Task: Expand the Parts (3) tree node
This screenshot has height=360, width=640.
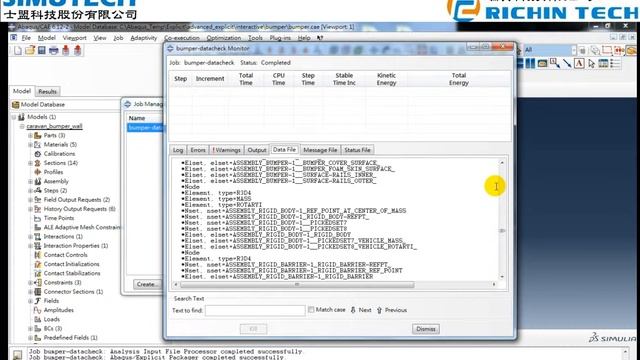Action: click(30, 136)
